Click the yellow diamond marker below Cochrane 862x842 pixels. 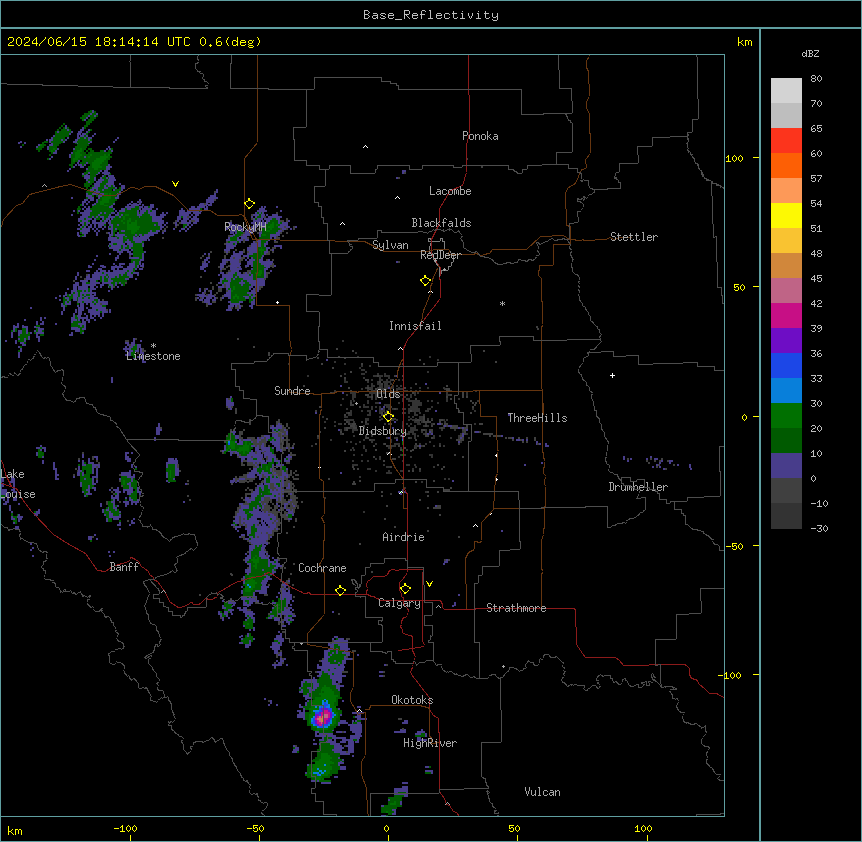pyautogui.click(x=340, y=590)
